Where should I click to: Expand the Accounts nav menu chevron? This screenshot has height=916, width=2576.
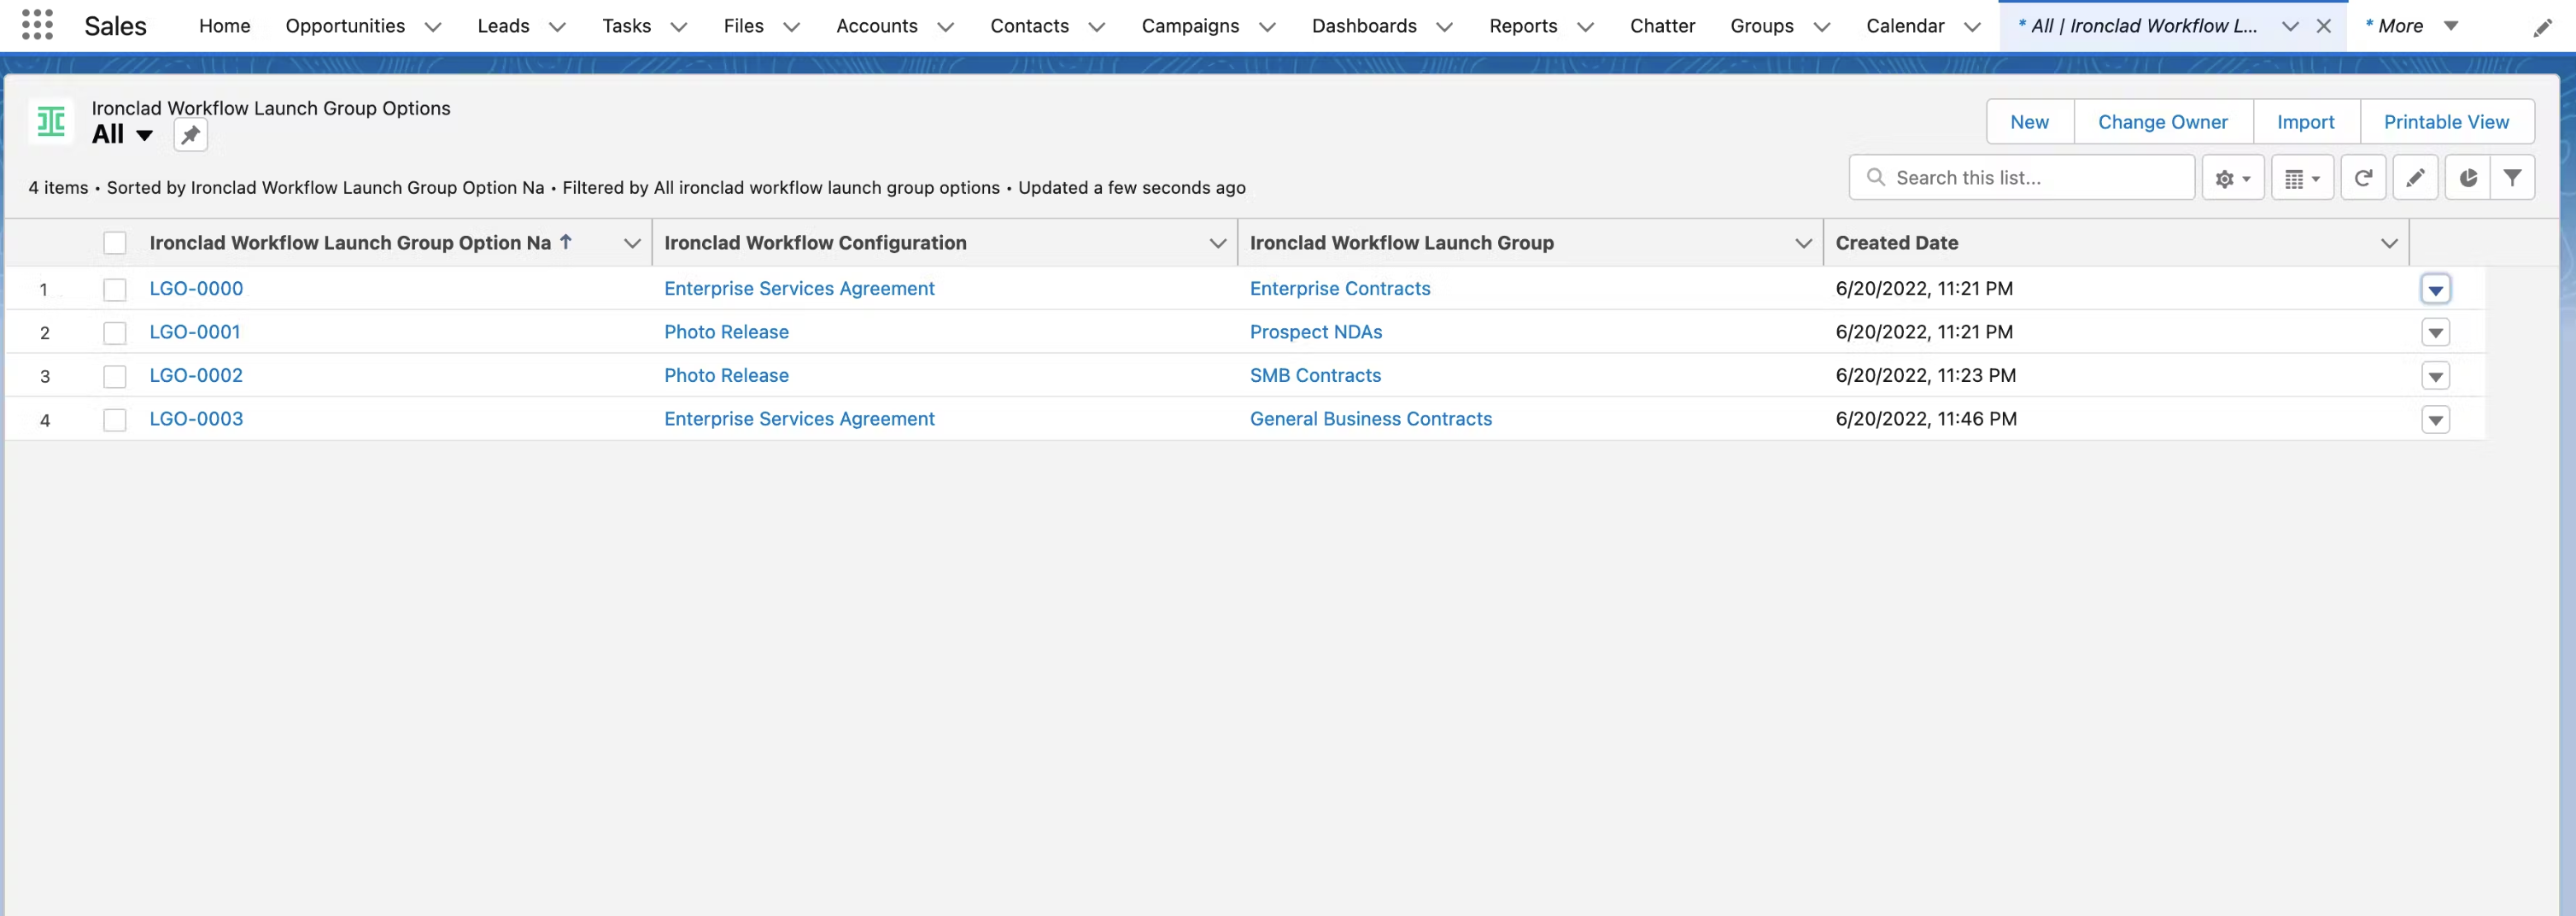[945, 27]
